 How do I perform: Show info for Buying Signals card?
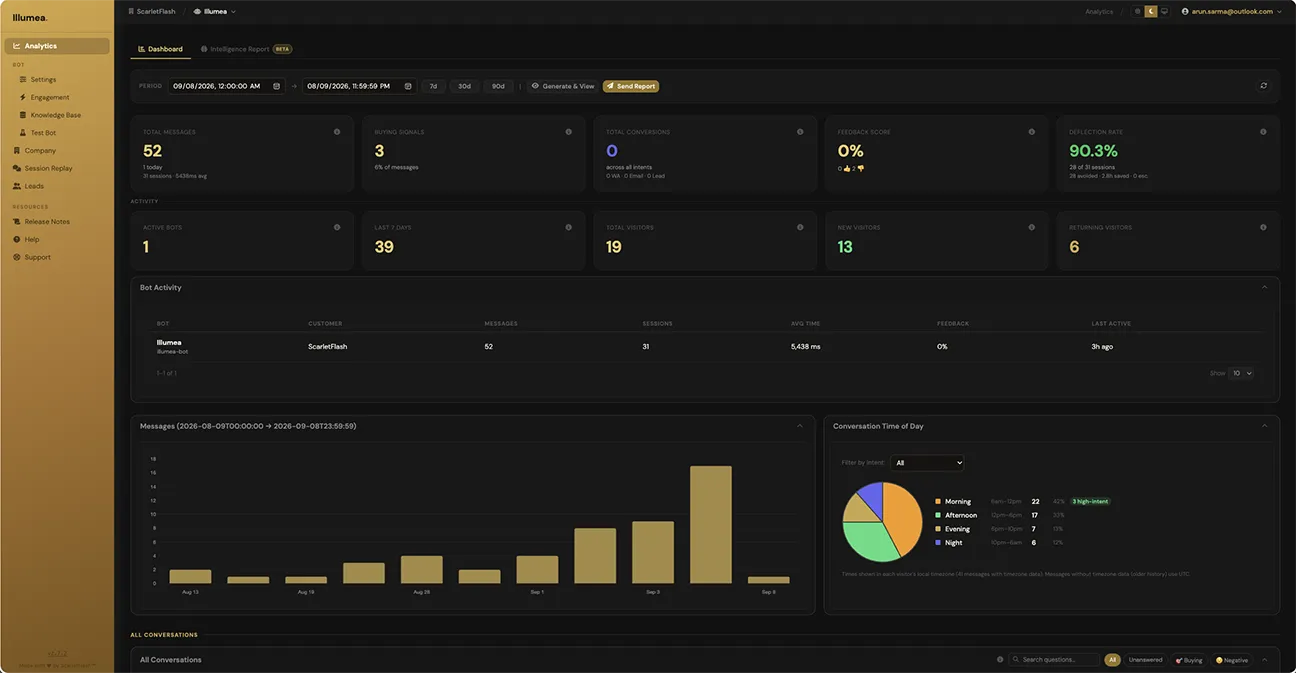click(569, 132)
